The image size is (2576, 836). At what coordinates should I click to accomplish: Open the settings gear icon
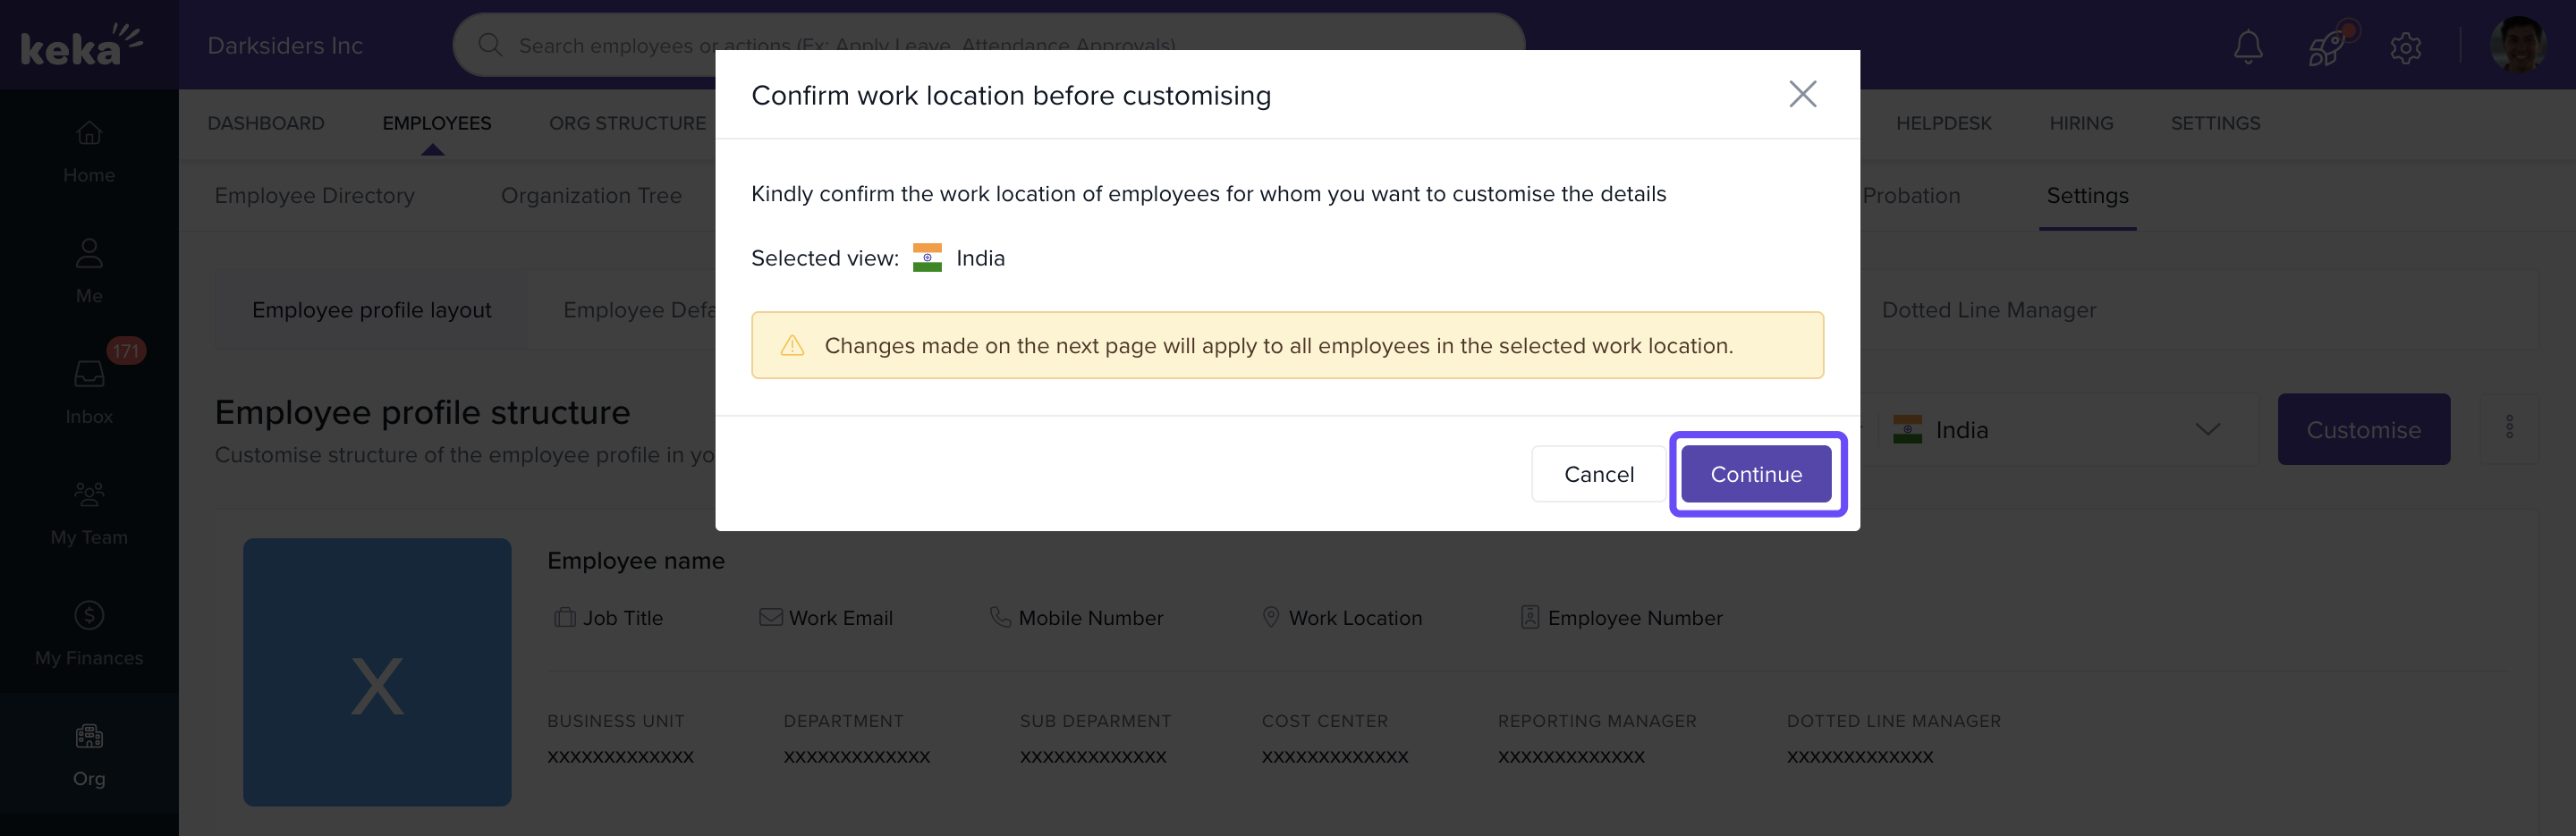click(x=2405, y=46)
